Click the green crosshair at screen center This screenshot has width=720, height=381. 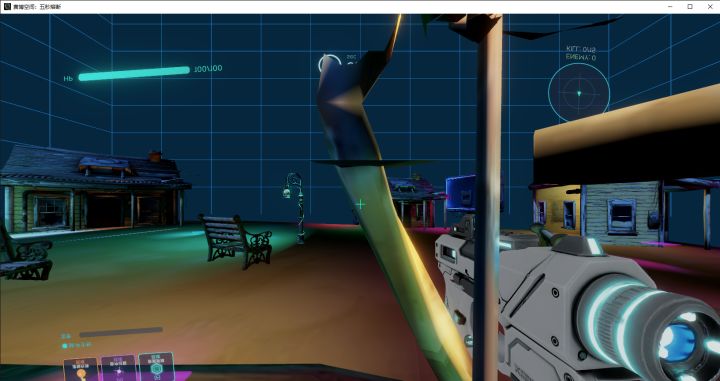pyautogui.click(x=360, y=204)
